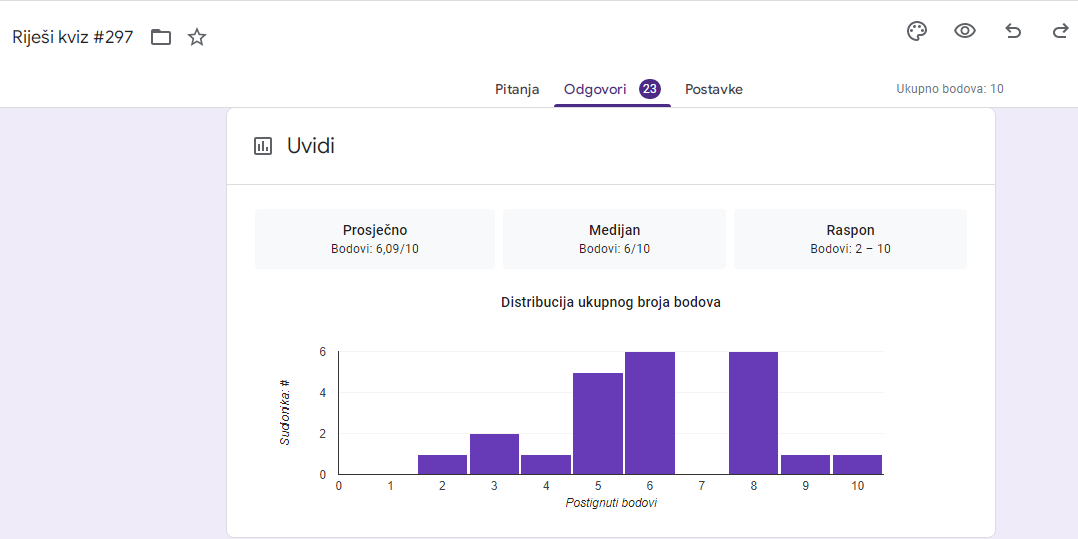
Task: Move quiz to folder via folder icon
Action: click(x=161, y=38)
